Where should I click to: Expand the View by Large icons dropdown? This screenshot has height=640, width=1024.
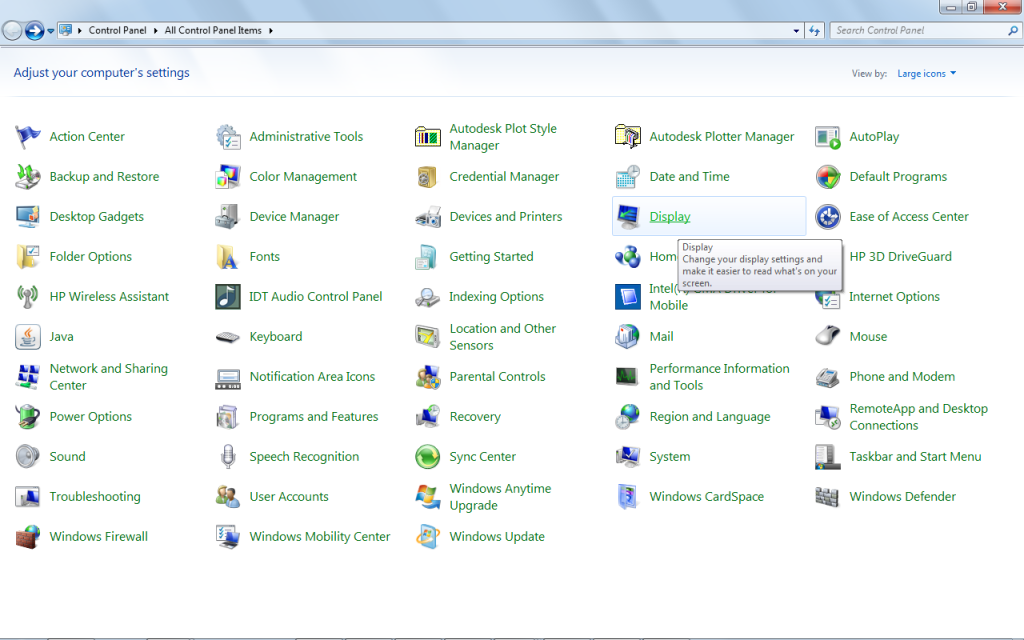pos(927,74)
